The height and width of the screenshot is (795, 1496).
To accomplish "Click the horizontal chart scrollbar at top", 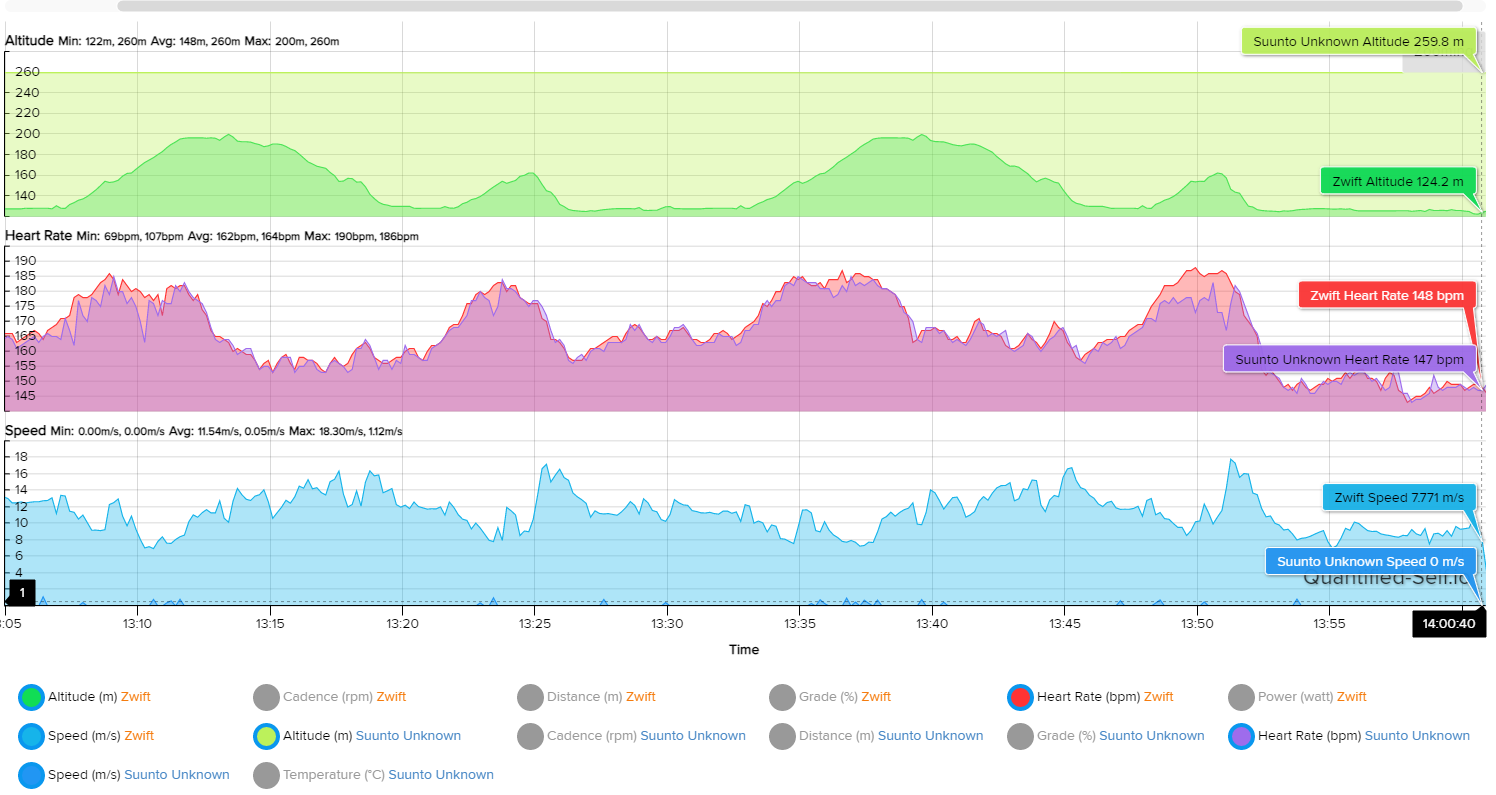I will (x=789, y=6).
